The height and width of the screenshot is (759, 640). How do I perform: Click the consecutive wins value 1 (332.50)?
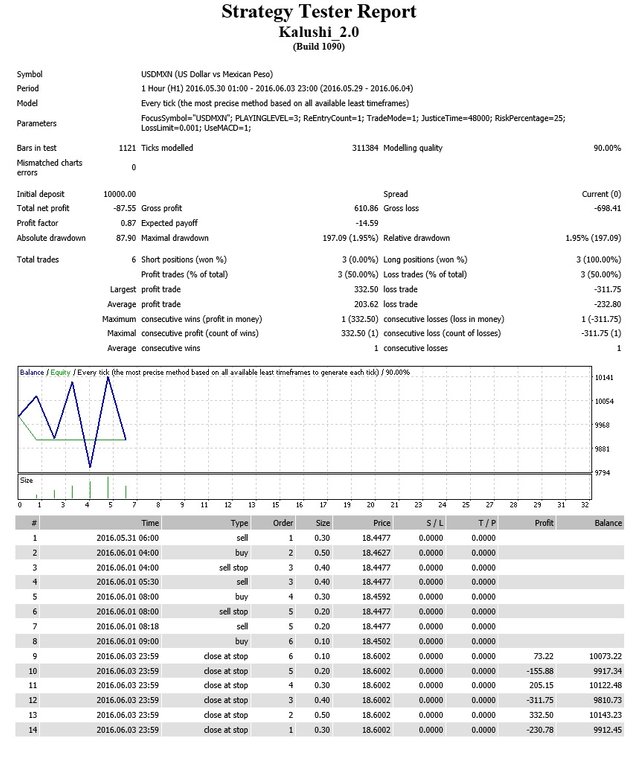pyautogui.click(x=360, y=319)
